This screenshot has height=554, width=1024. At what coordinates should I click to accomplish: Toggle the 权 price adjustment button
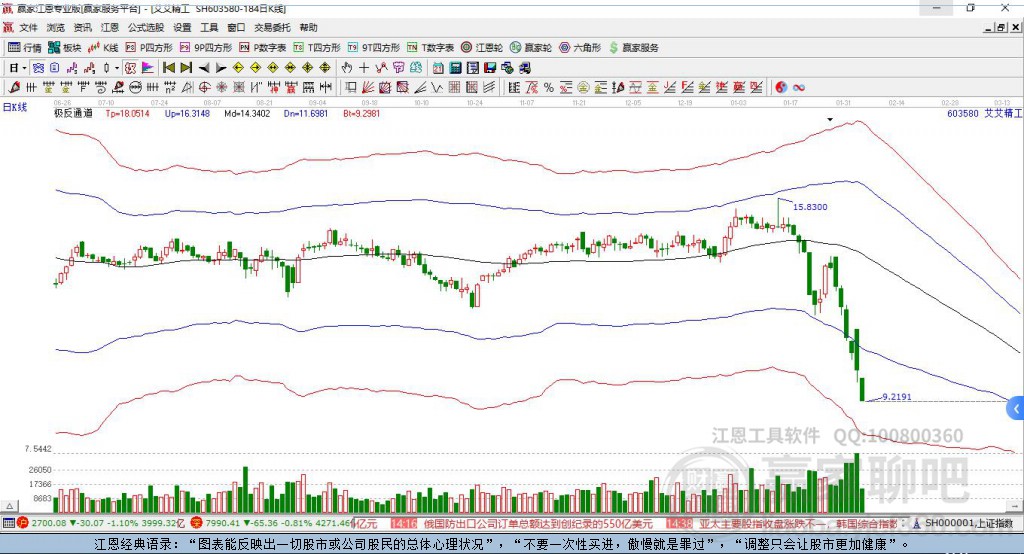(130, 68)
